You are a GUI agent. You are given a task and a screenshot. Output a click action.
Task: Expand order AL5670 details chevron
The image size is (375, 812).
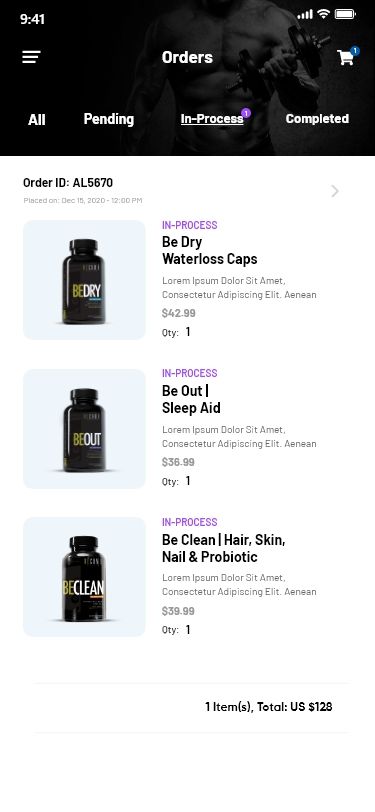(335, 191)
